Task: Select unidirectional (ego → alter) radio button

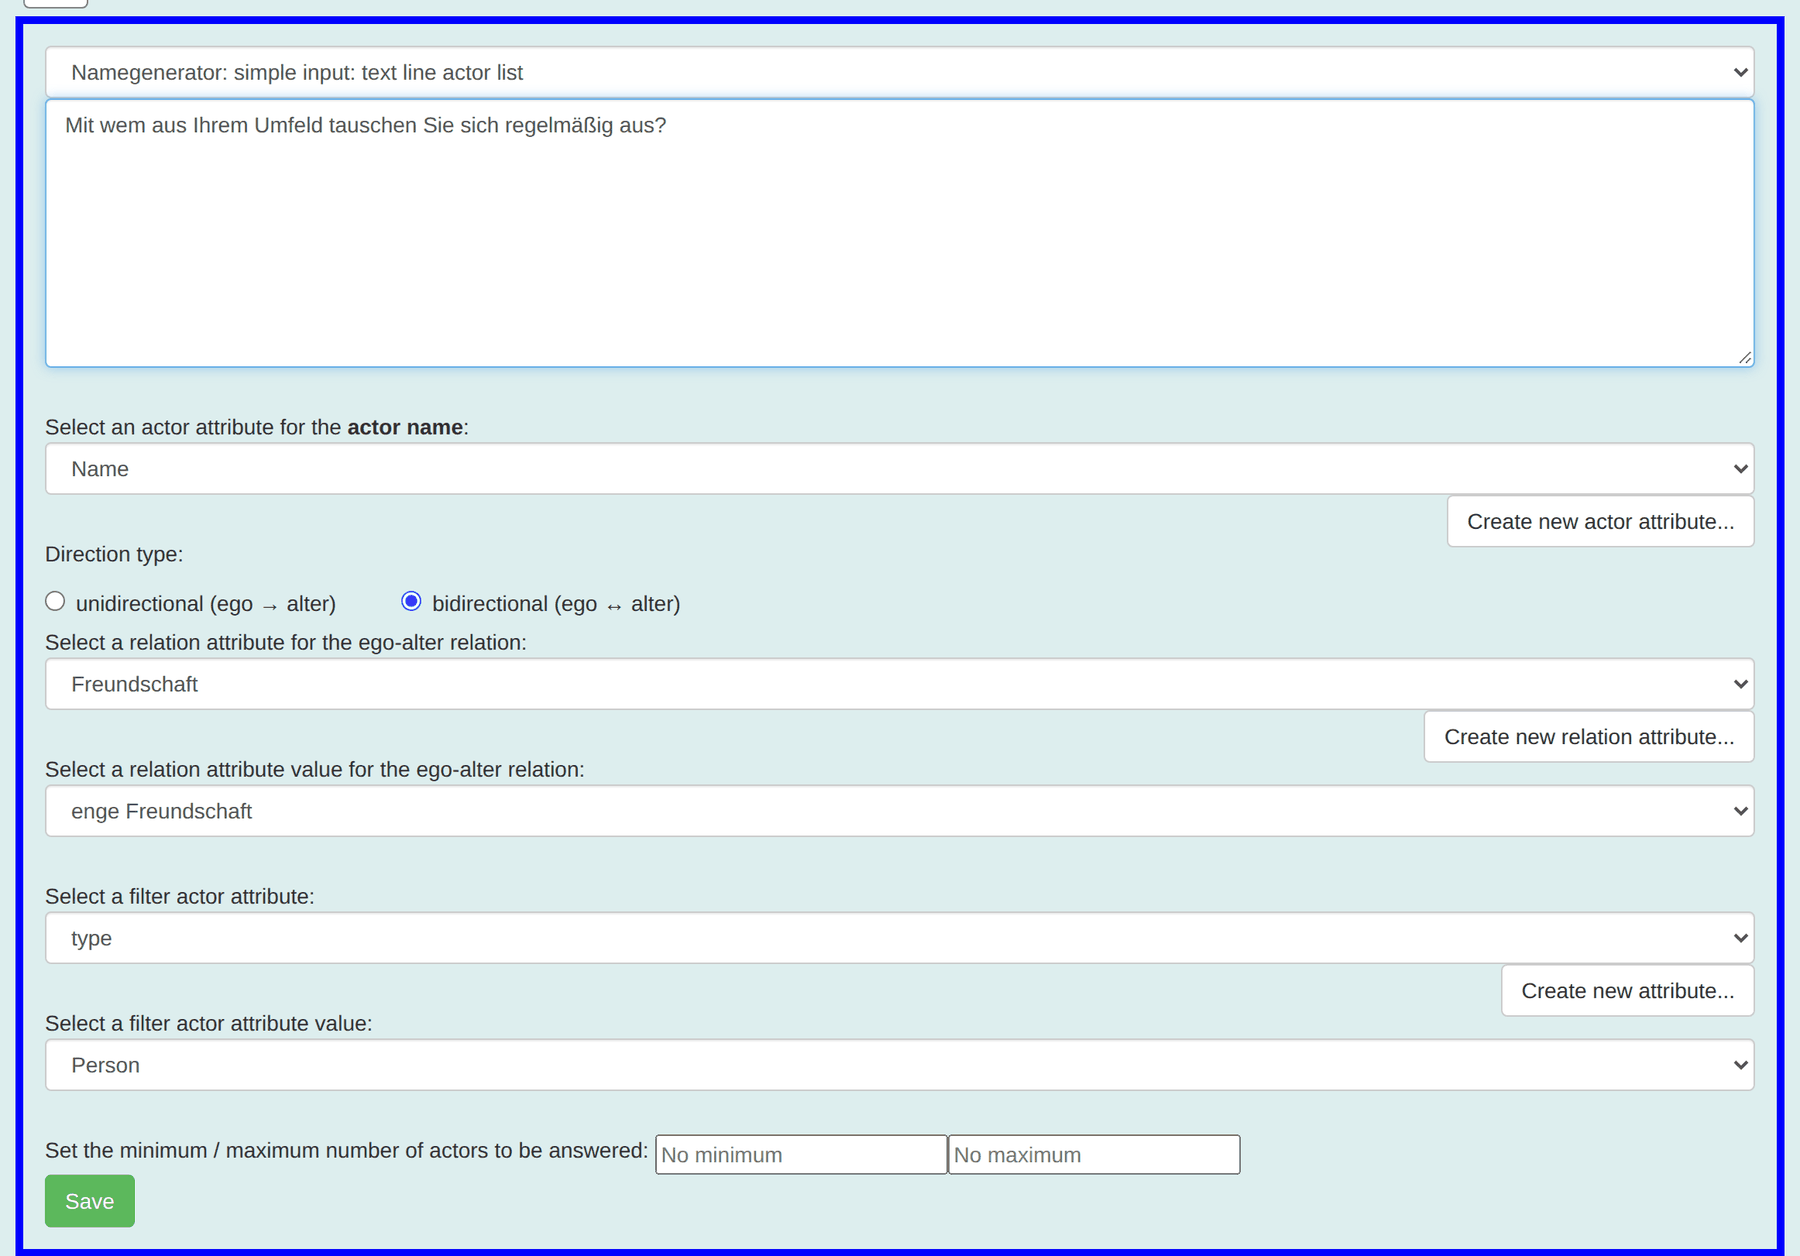Action: [55, 601]
